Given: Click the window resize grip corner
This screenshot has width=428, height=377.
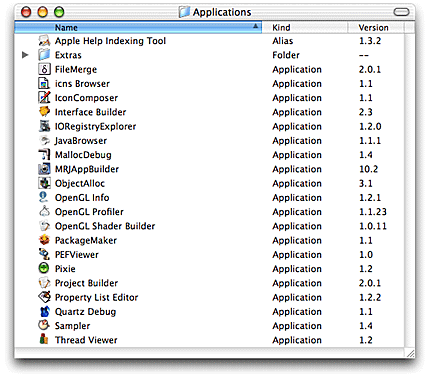Looking at the screenshot, I should click(x=410, y=353).
